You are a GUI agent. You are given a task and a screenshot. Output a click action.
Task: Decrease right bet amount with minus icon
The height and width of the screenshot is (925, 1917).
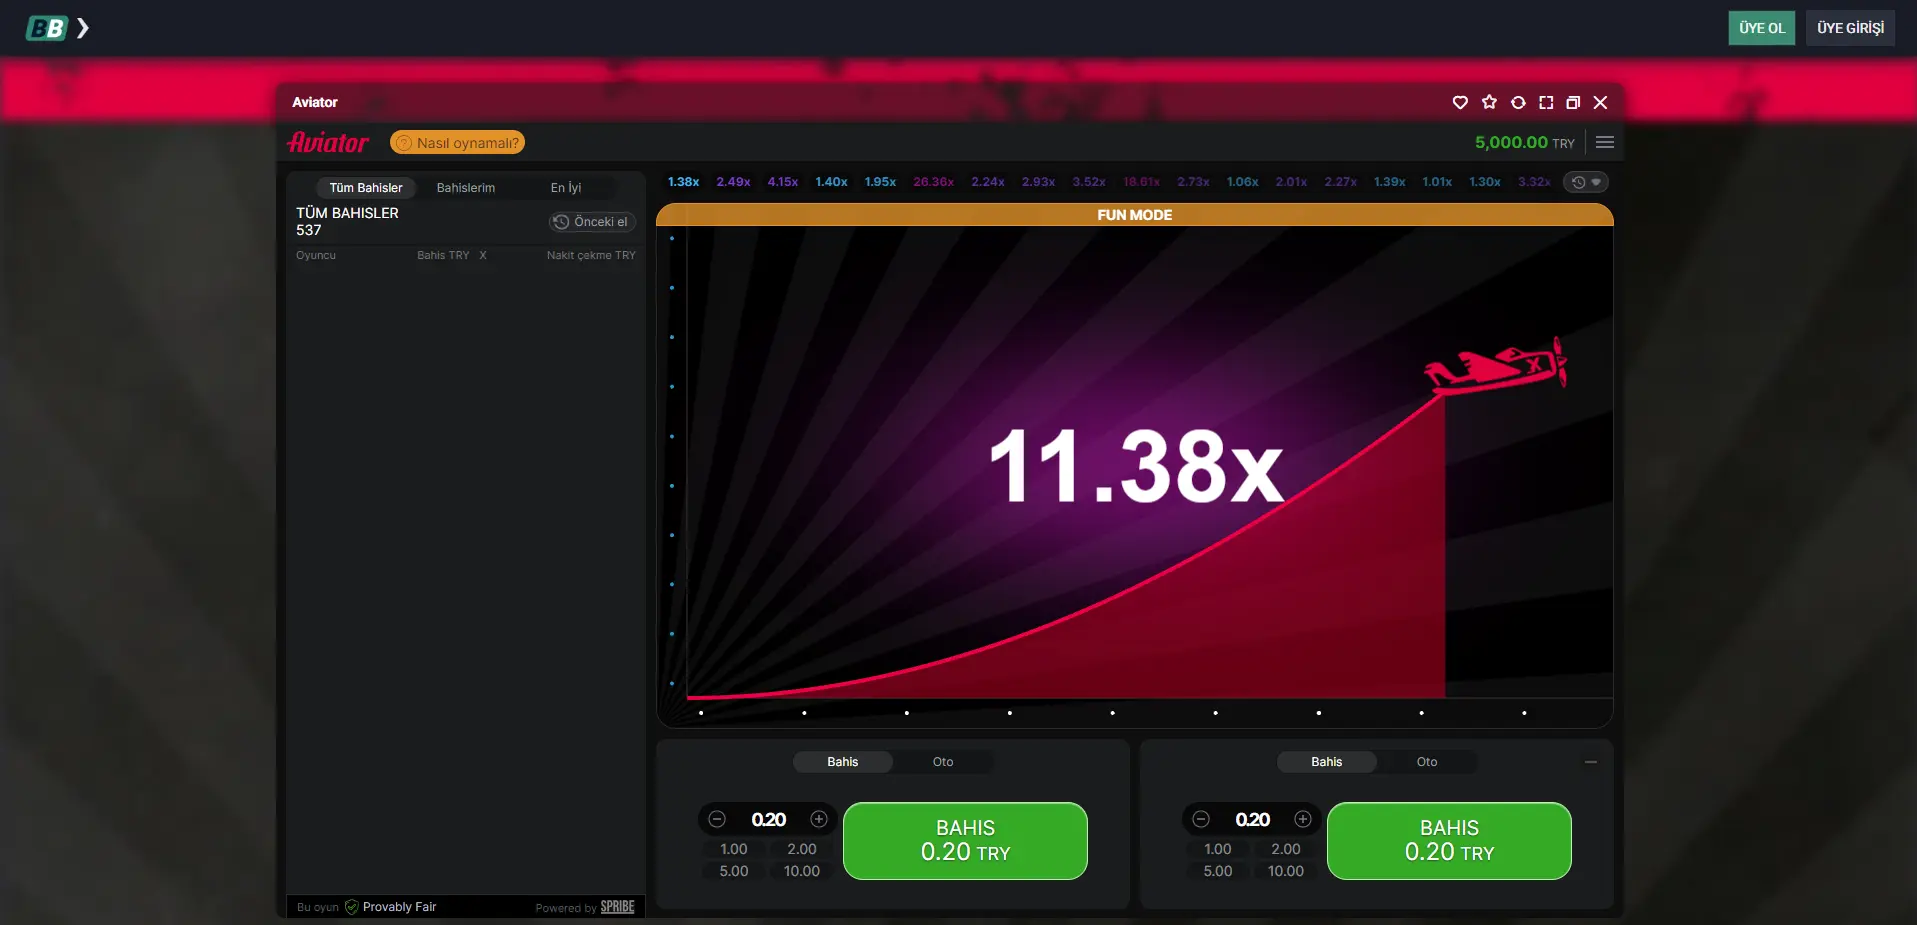(x=1201, y=819)
